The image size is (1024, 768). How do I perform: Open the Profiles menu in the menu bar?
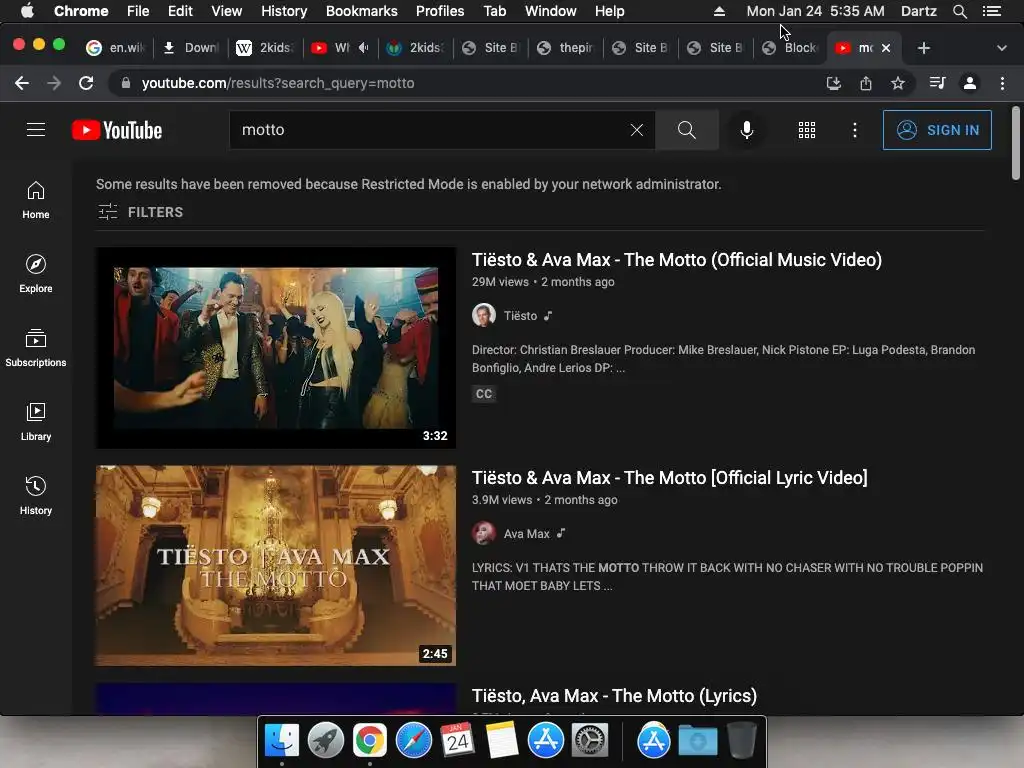(x=440, y=11)
